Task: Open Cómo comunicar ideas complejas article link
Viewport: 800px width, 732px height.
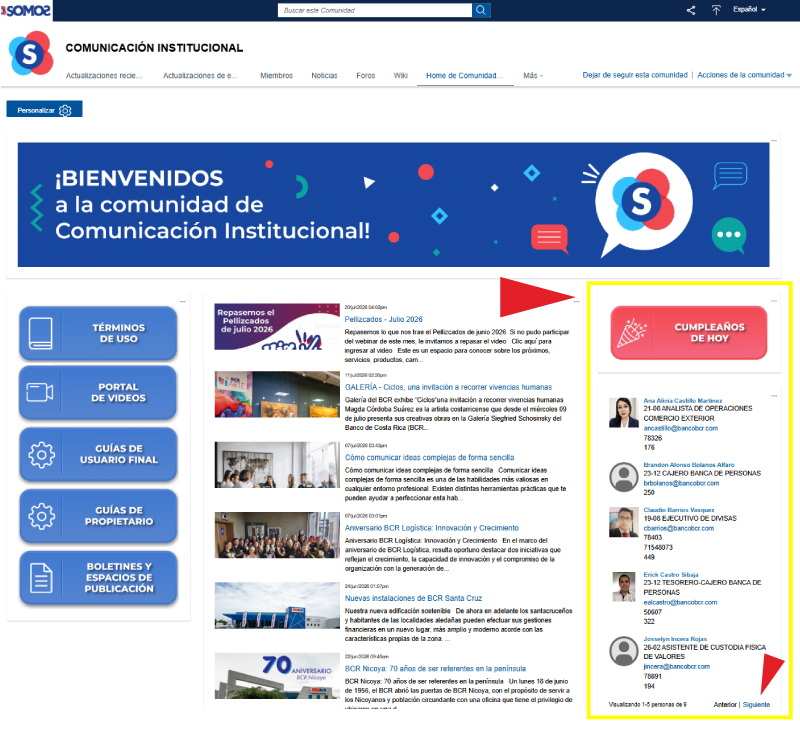Action: click(430, 458)
